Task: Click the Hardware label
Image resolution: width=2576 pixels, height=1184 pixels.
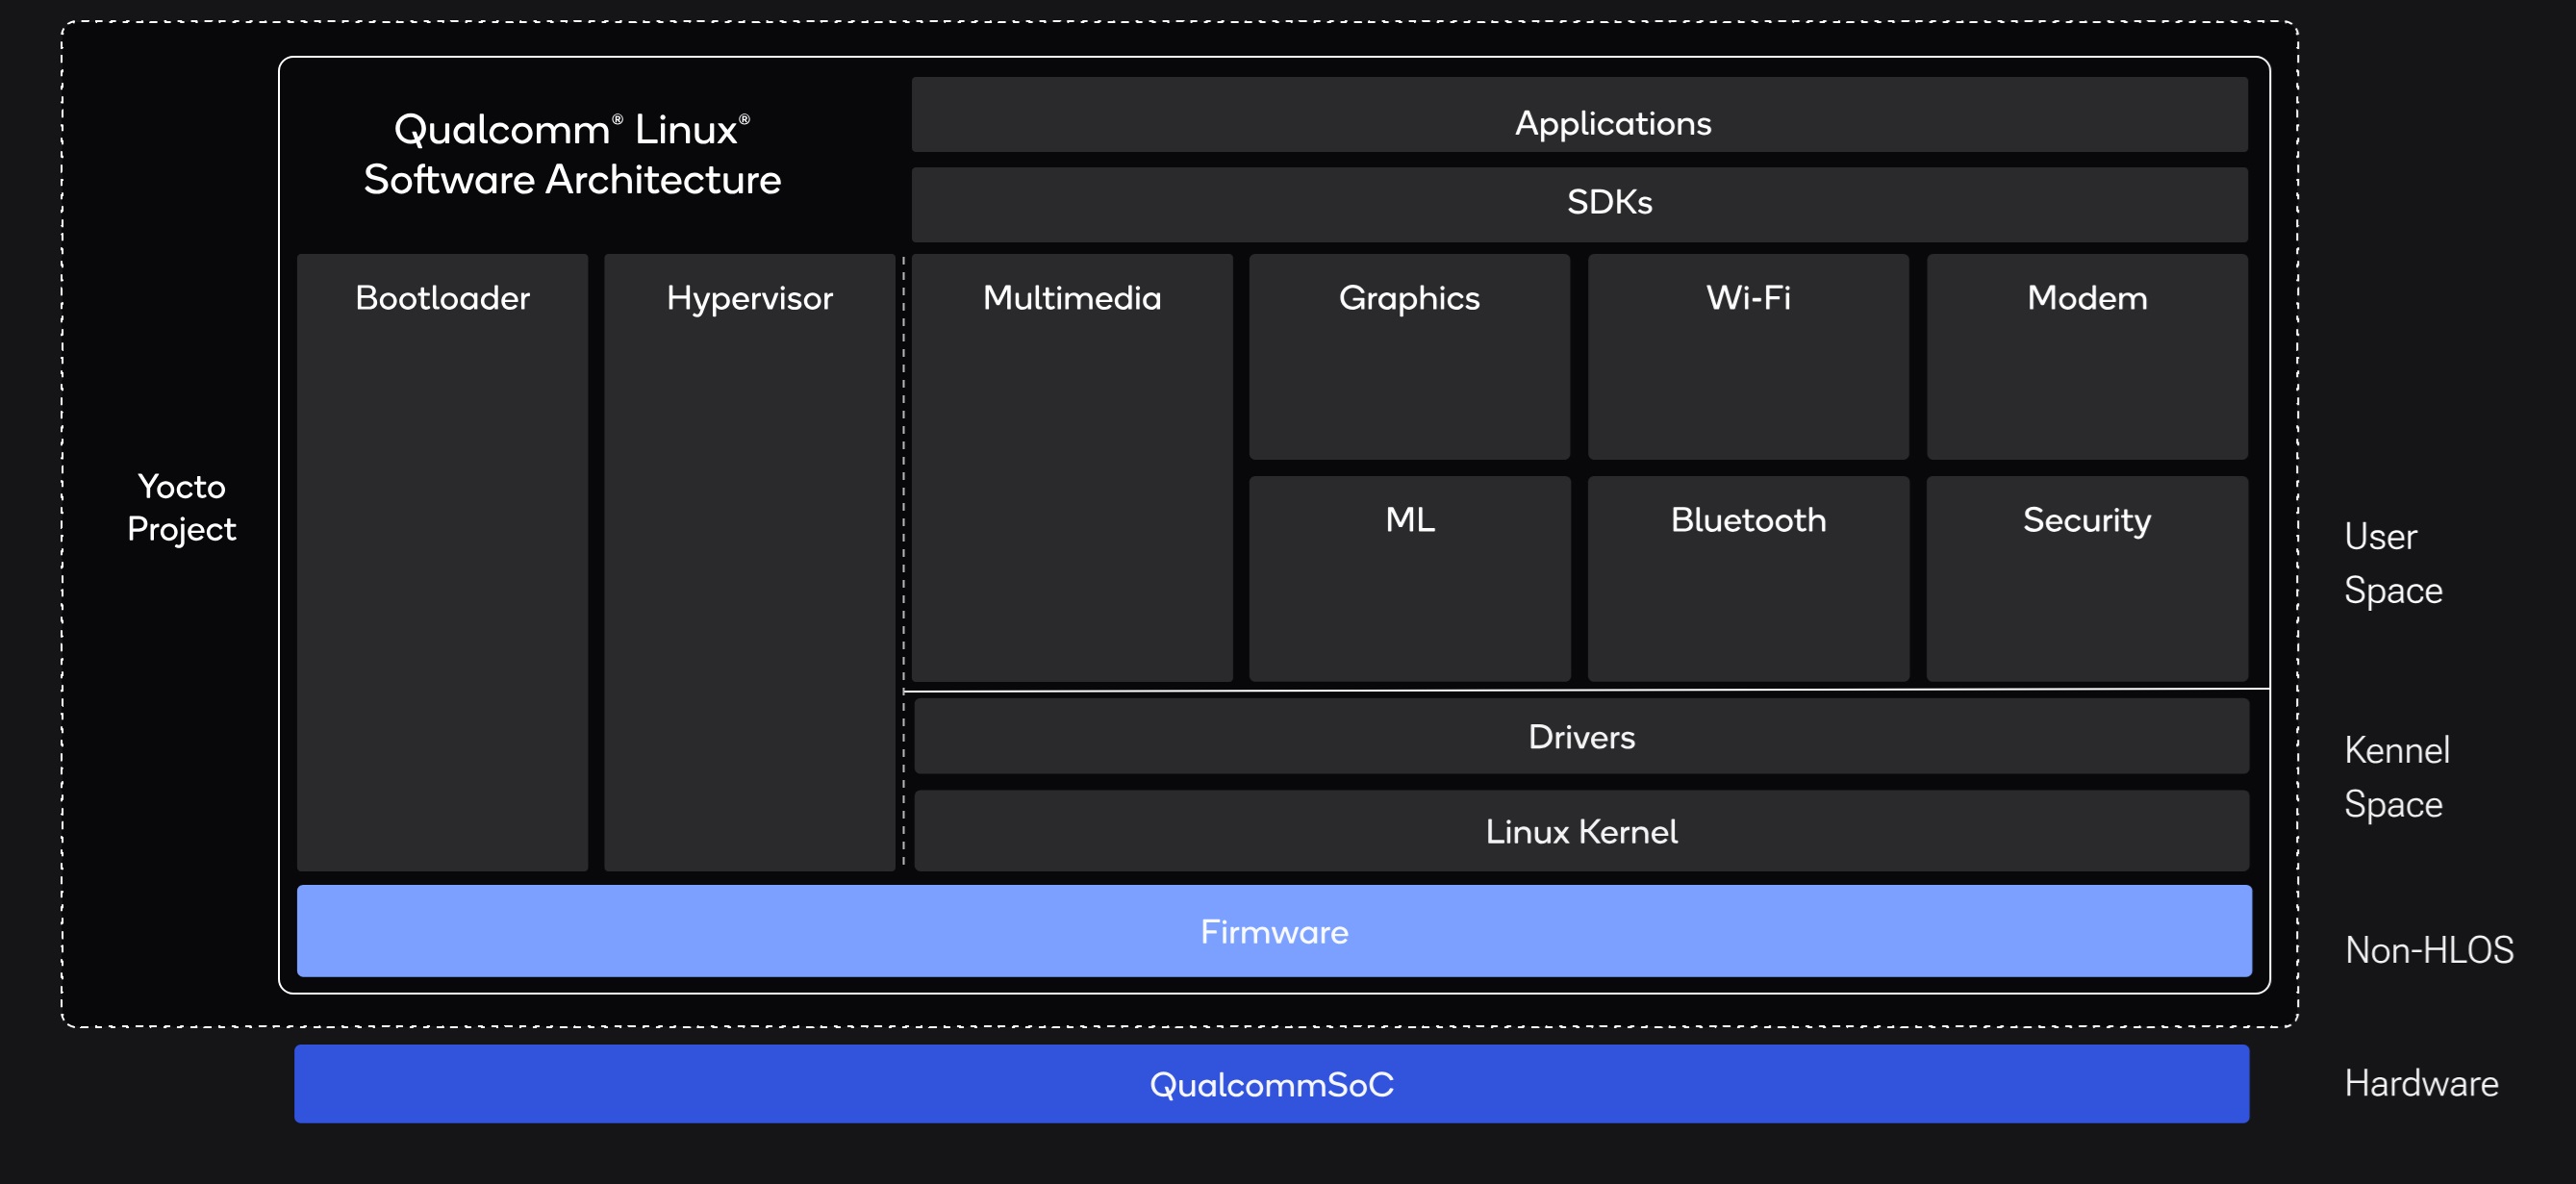Action: click(x=2420, y=1083)
